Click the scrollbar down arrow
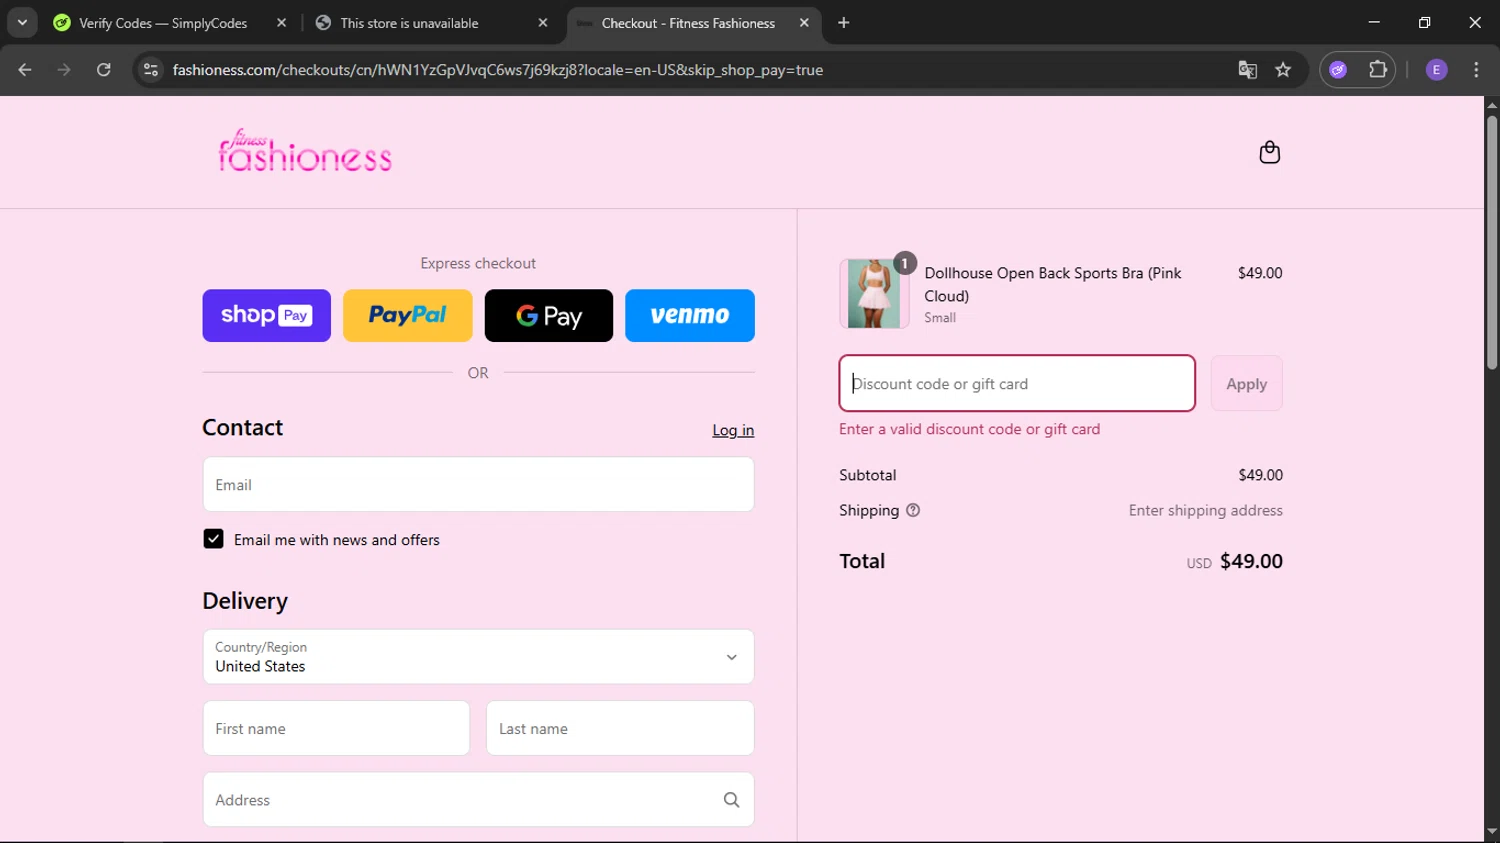1500x843 pixels. pyautogui.click(x=1491, y=832)
